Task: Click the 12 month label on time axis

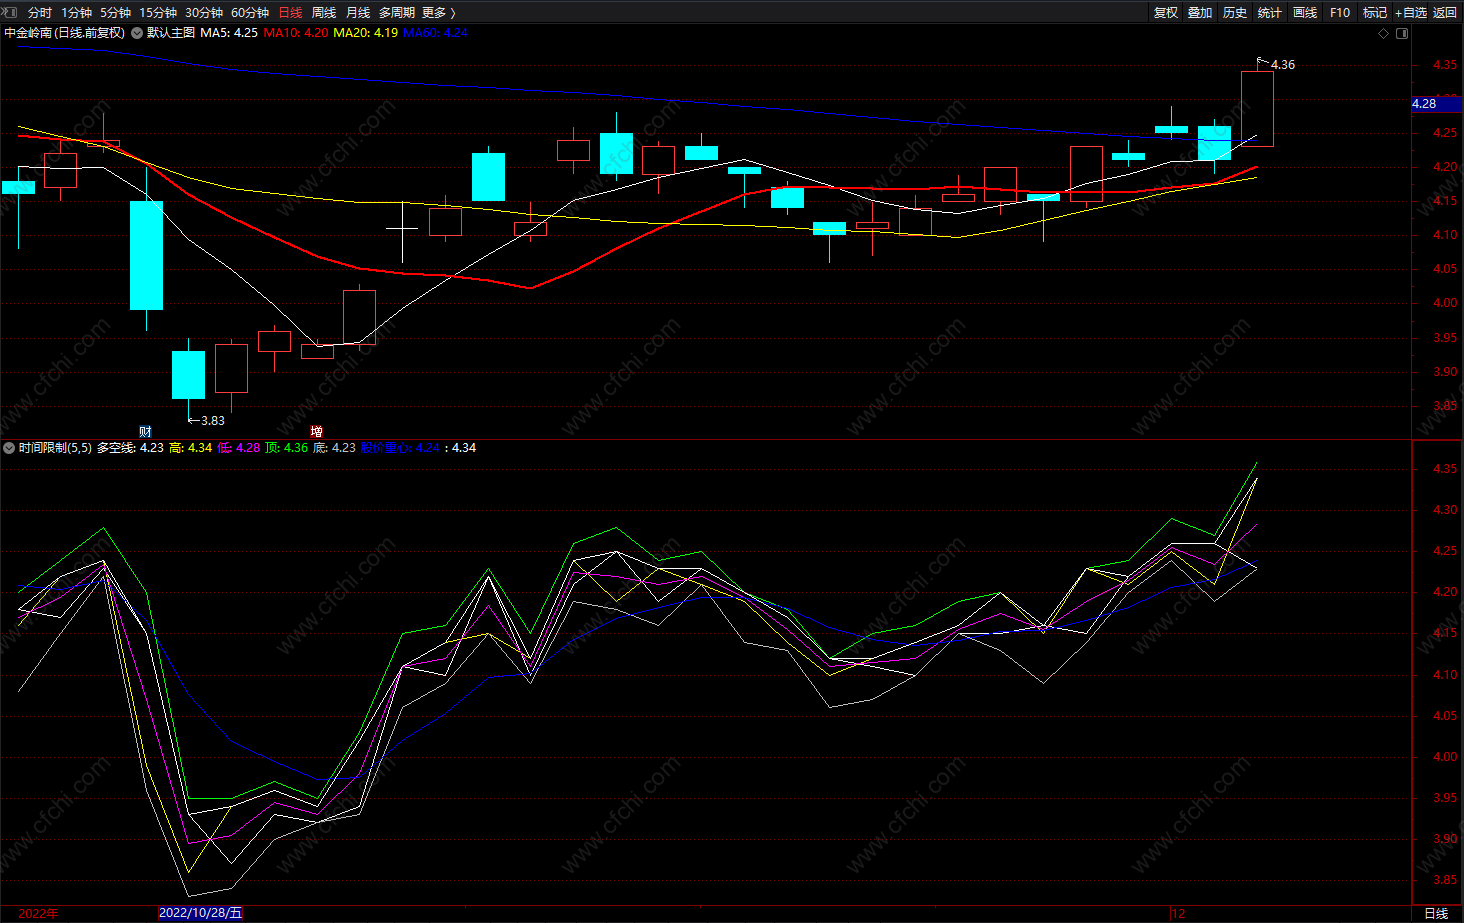Action: (x=1179, y=914)
